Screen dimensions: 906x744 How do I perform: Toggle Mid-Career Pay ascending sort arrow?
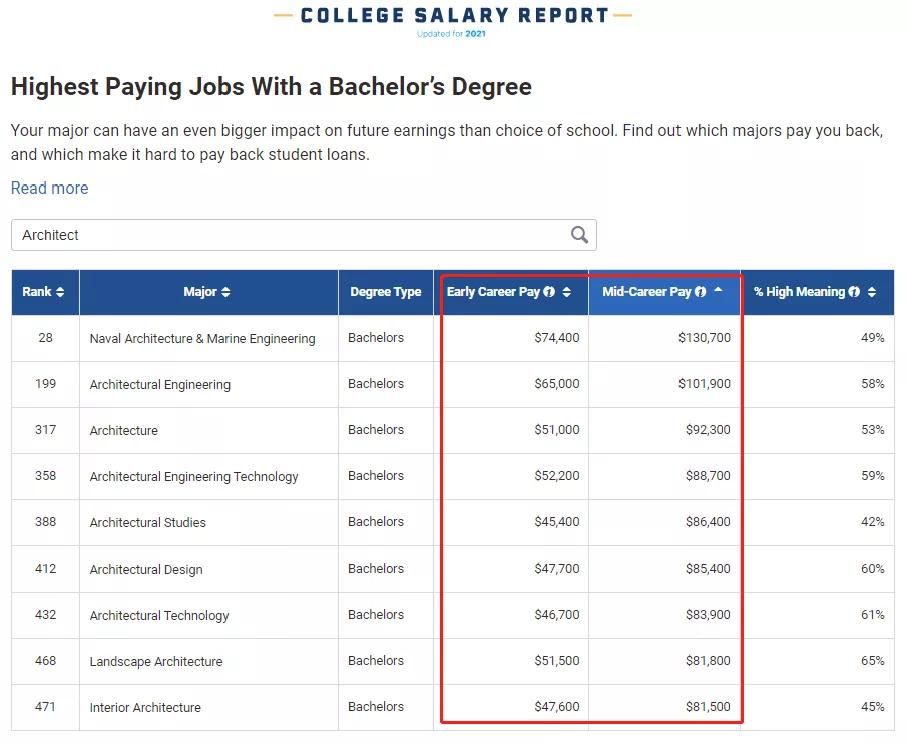point(718,290)
